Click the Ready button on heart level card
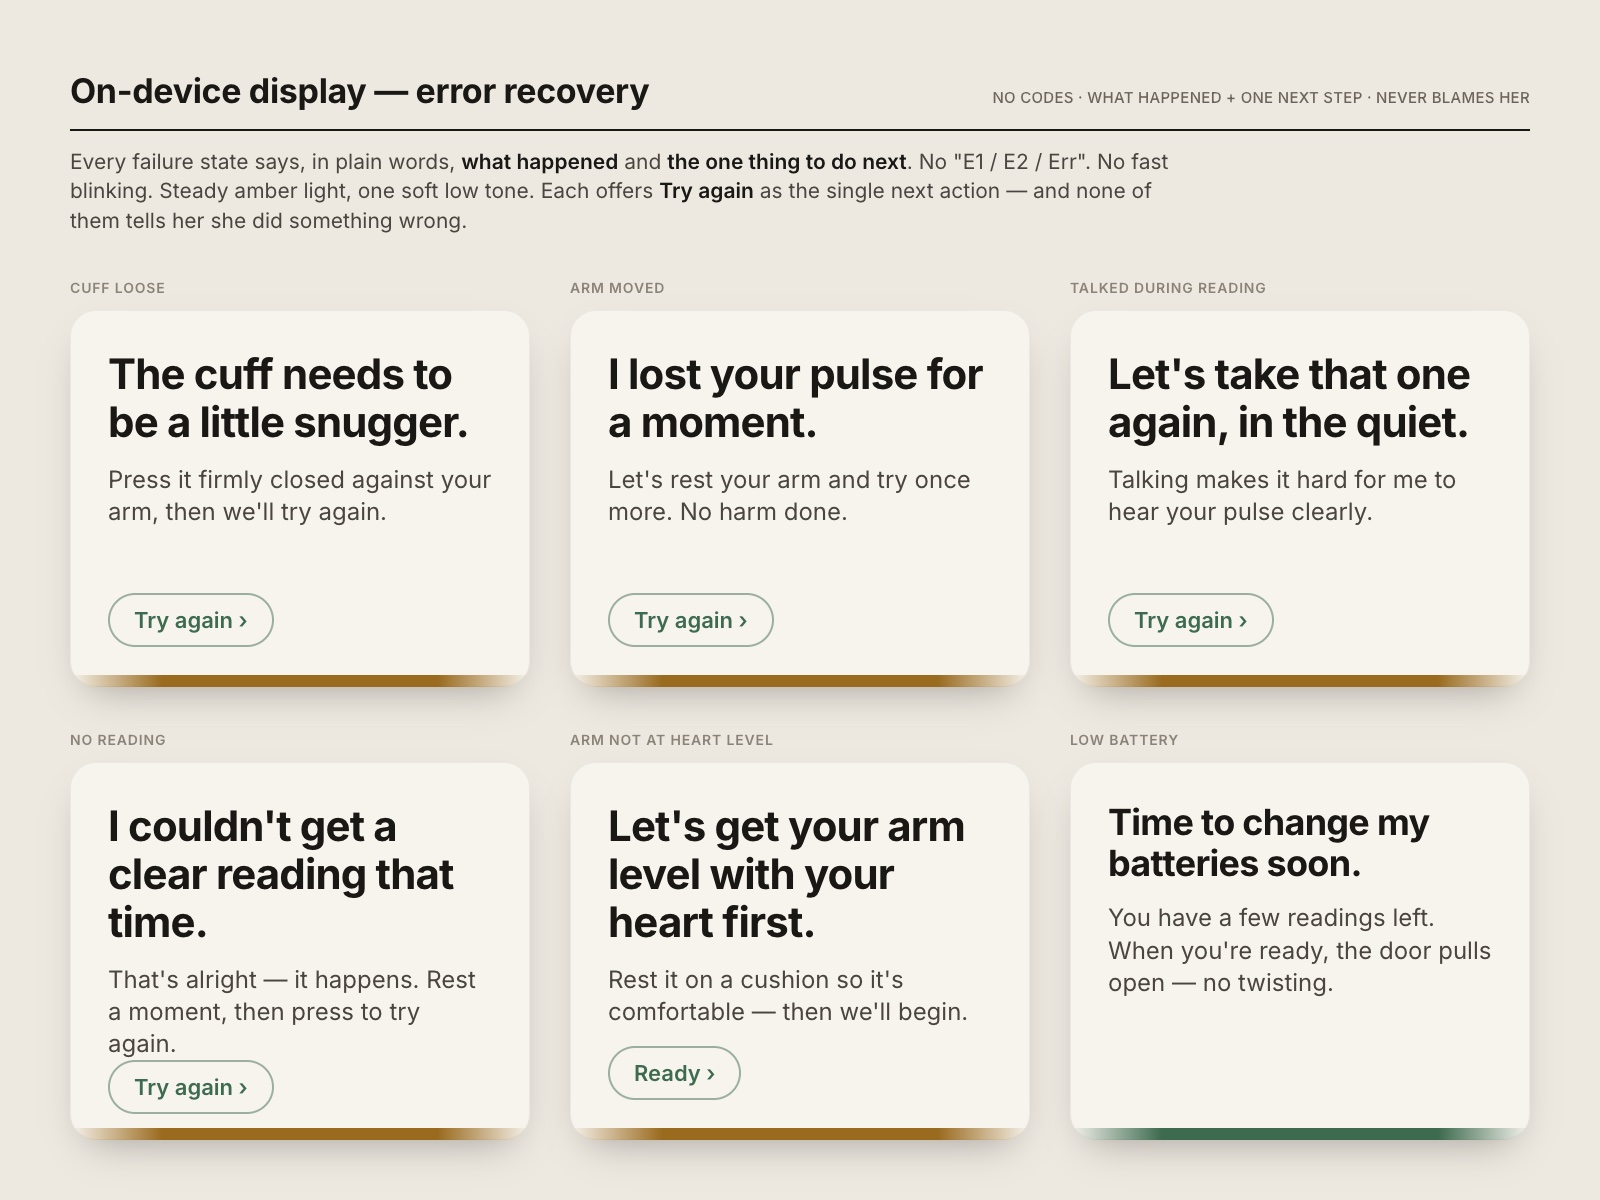1600x1200 pixels. (x=674, y=1073)
